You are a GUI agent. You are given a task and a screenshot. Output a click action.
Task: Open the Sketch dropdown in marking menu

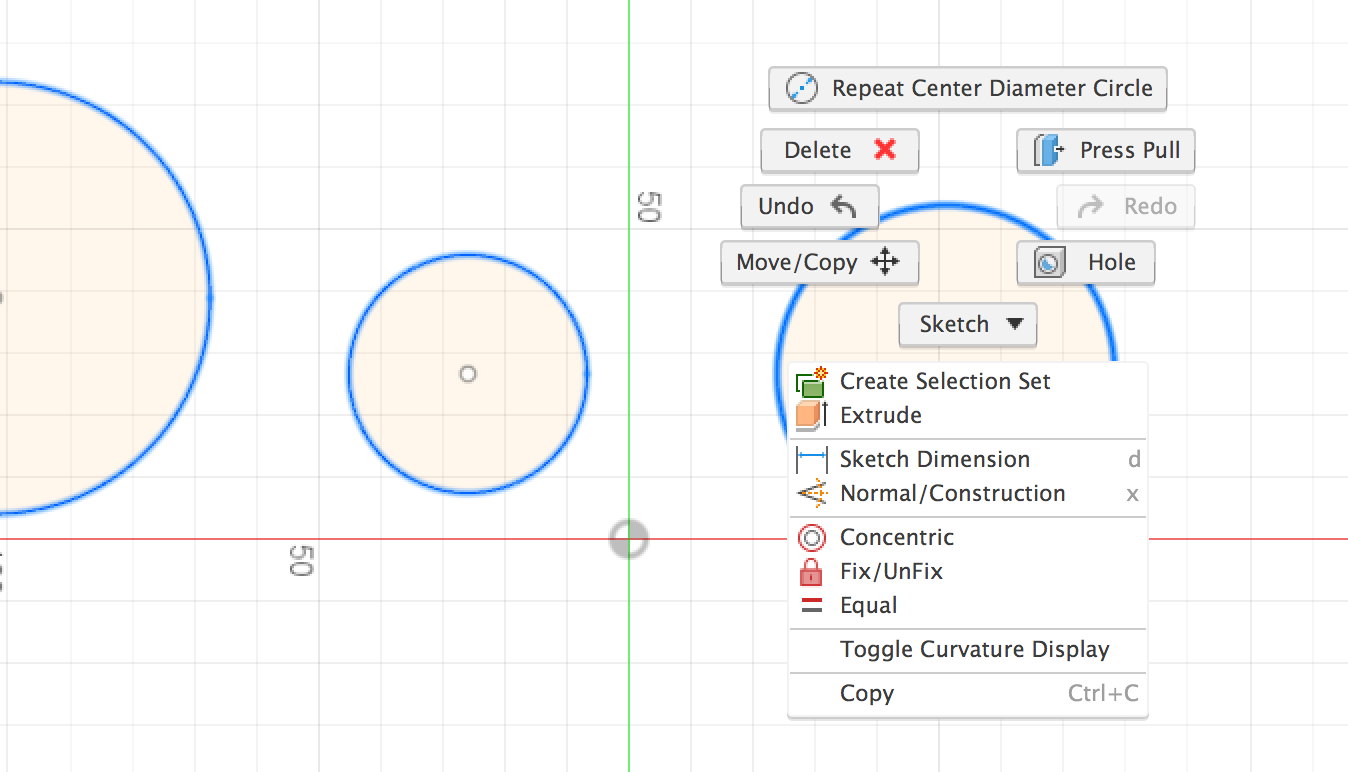coord(968,324)
